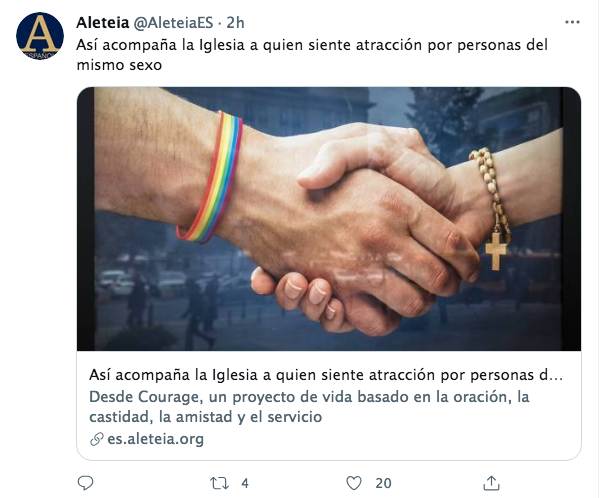Open the share upload icon

[491, 483]
